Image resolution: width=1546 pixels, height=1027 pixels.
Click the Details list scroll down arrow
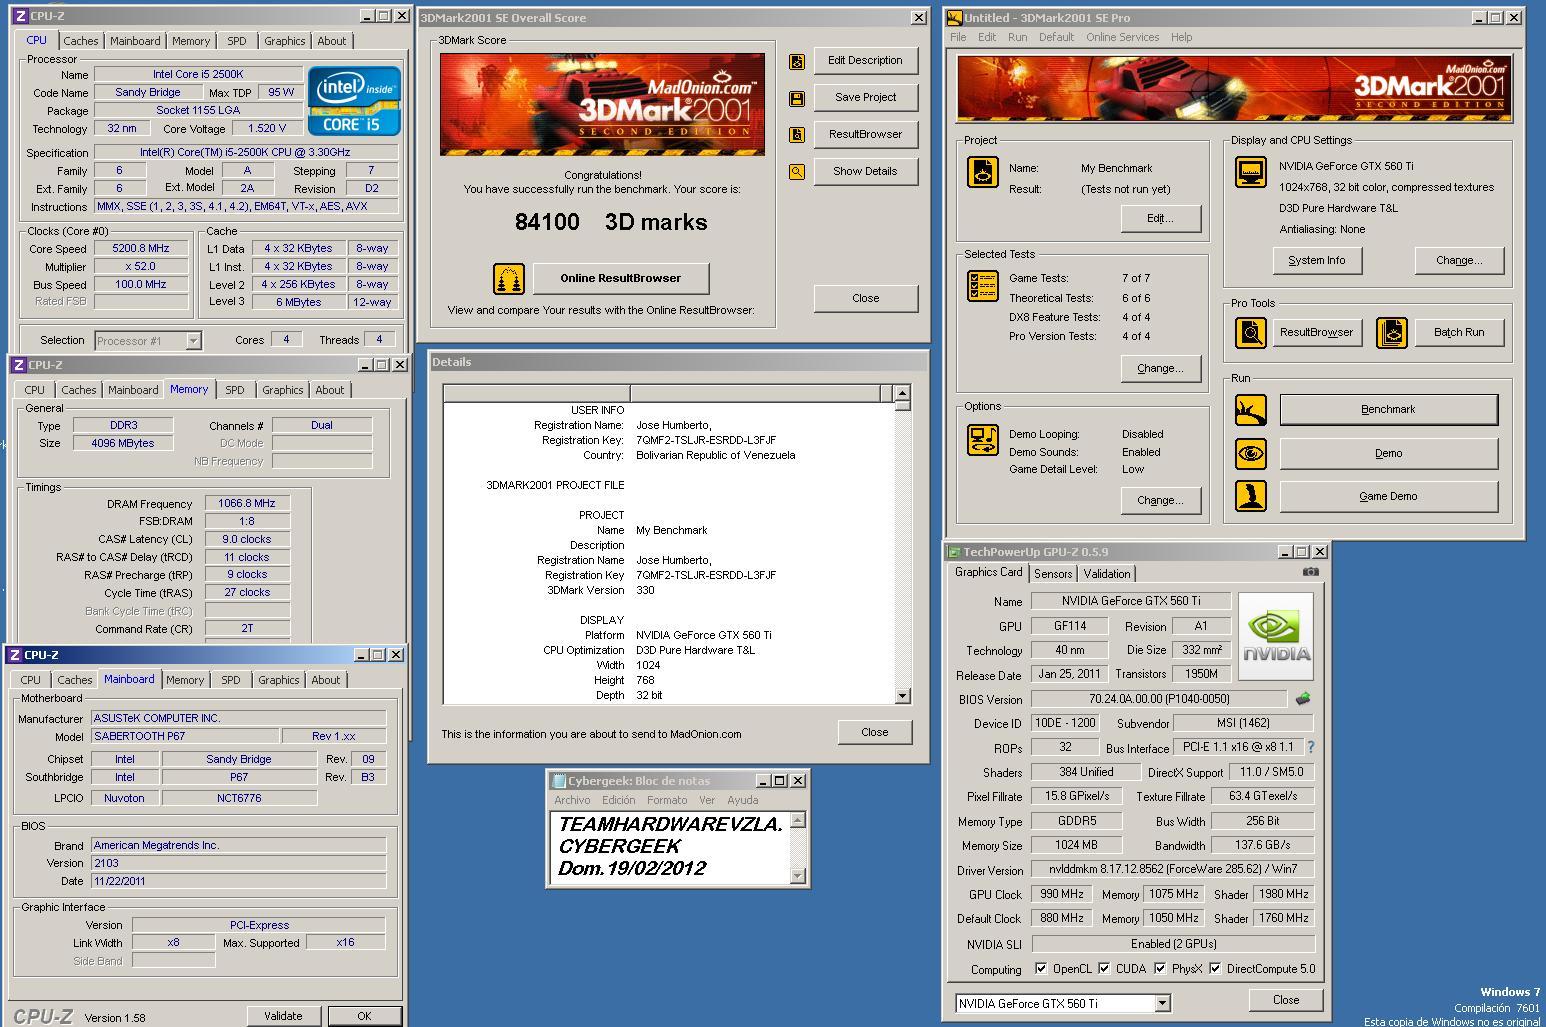click(902, 695)
